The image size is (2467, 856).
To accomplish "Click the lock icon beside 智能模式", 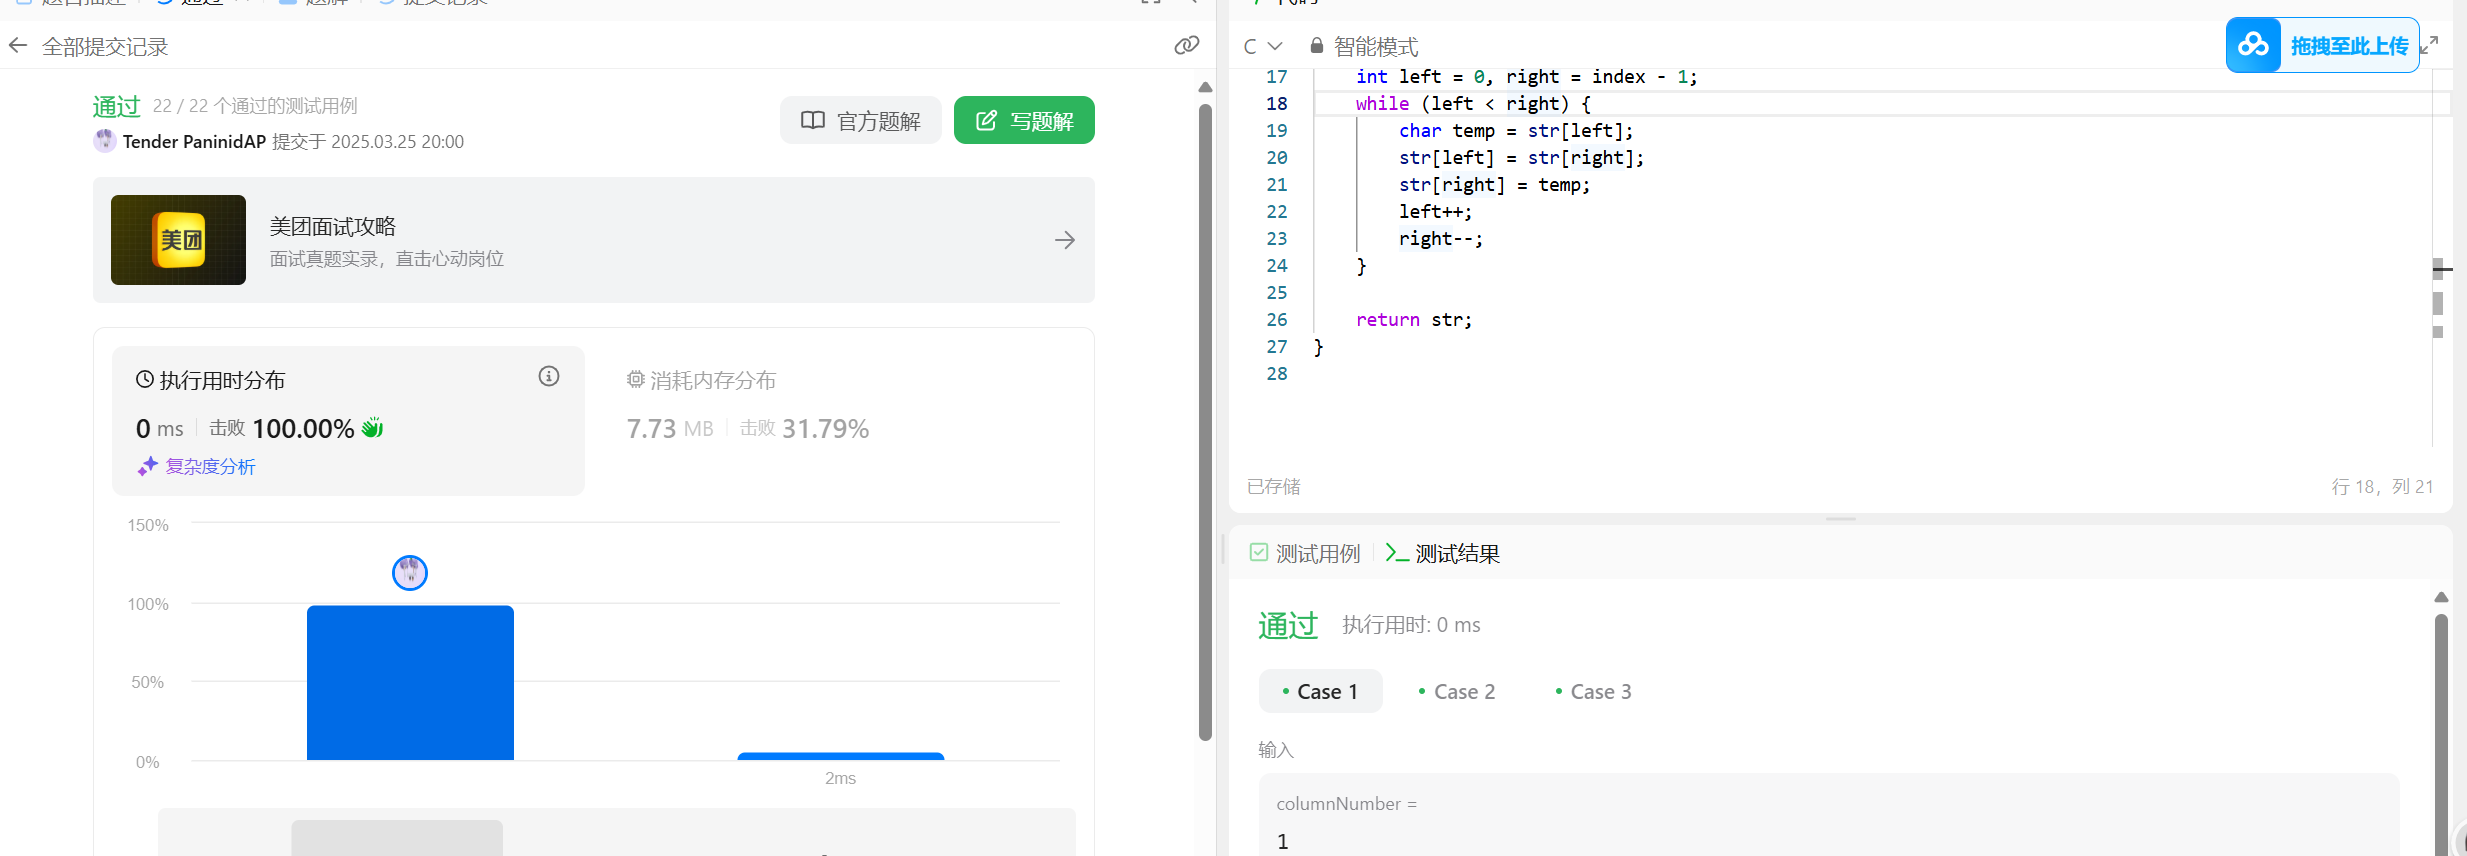I will click(1317, 46).
